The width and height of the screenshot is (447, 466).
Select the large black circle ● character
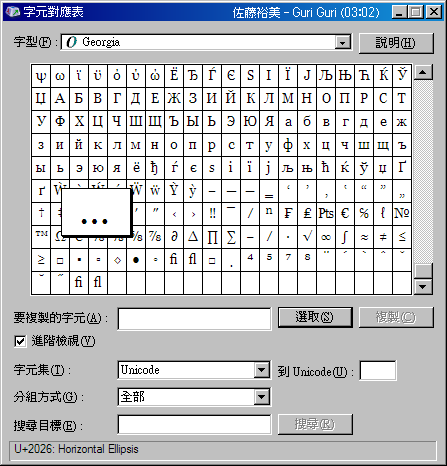pos(136,260)
